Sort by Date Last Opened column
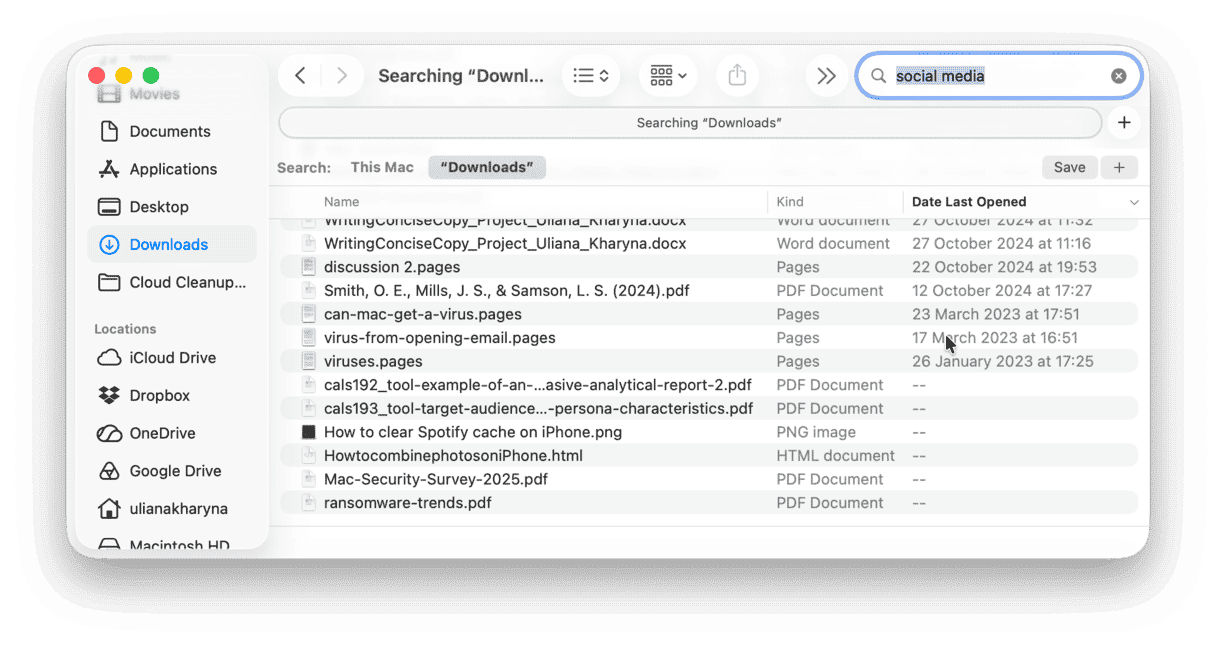 pyautogui.click(x=968, y=202)
